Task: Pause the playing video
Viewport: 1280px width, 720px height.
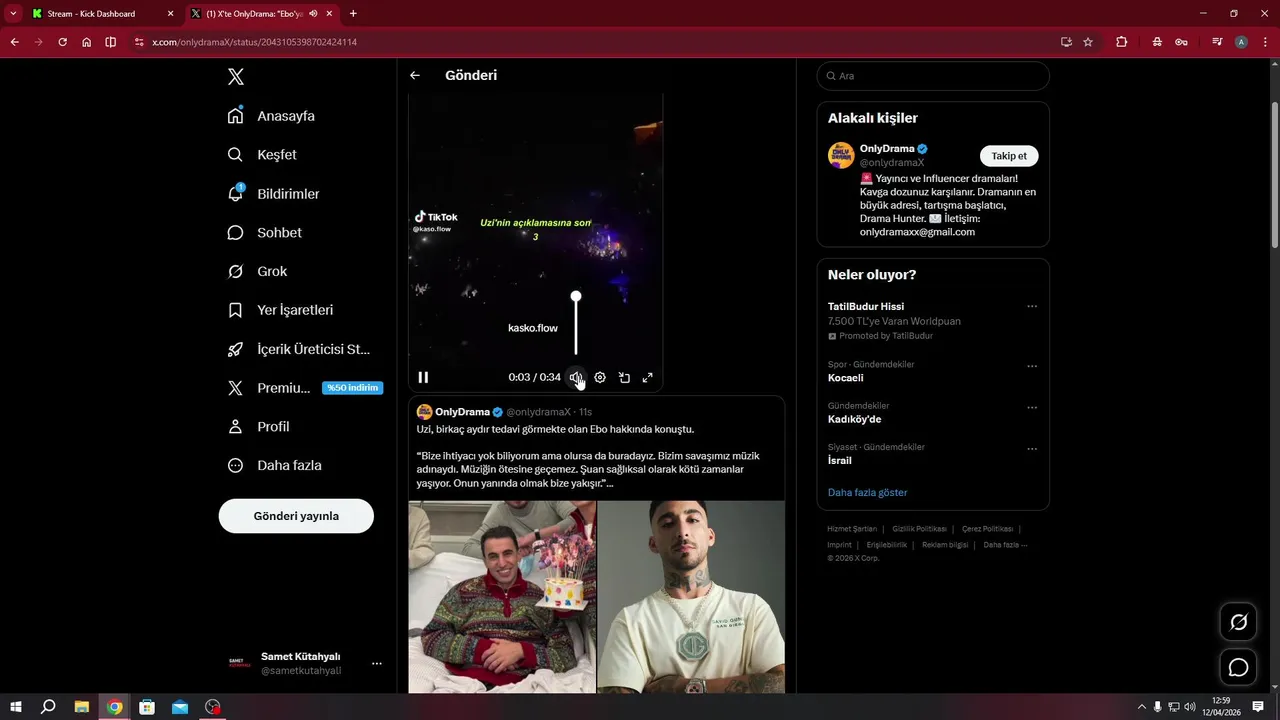Action: (423, 377)
